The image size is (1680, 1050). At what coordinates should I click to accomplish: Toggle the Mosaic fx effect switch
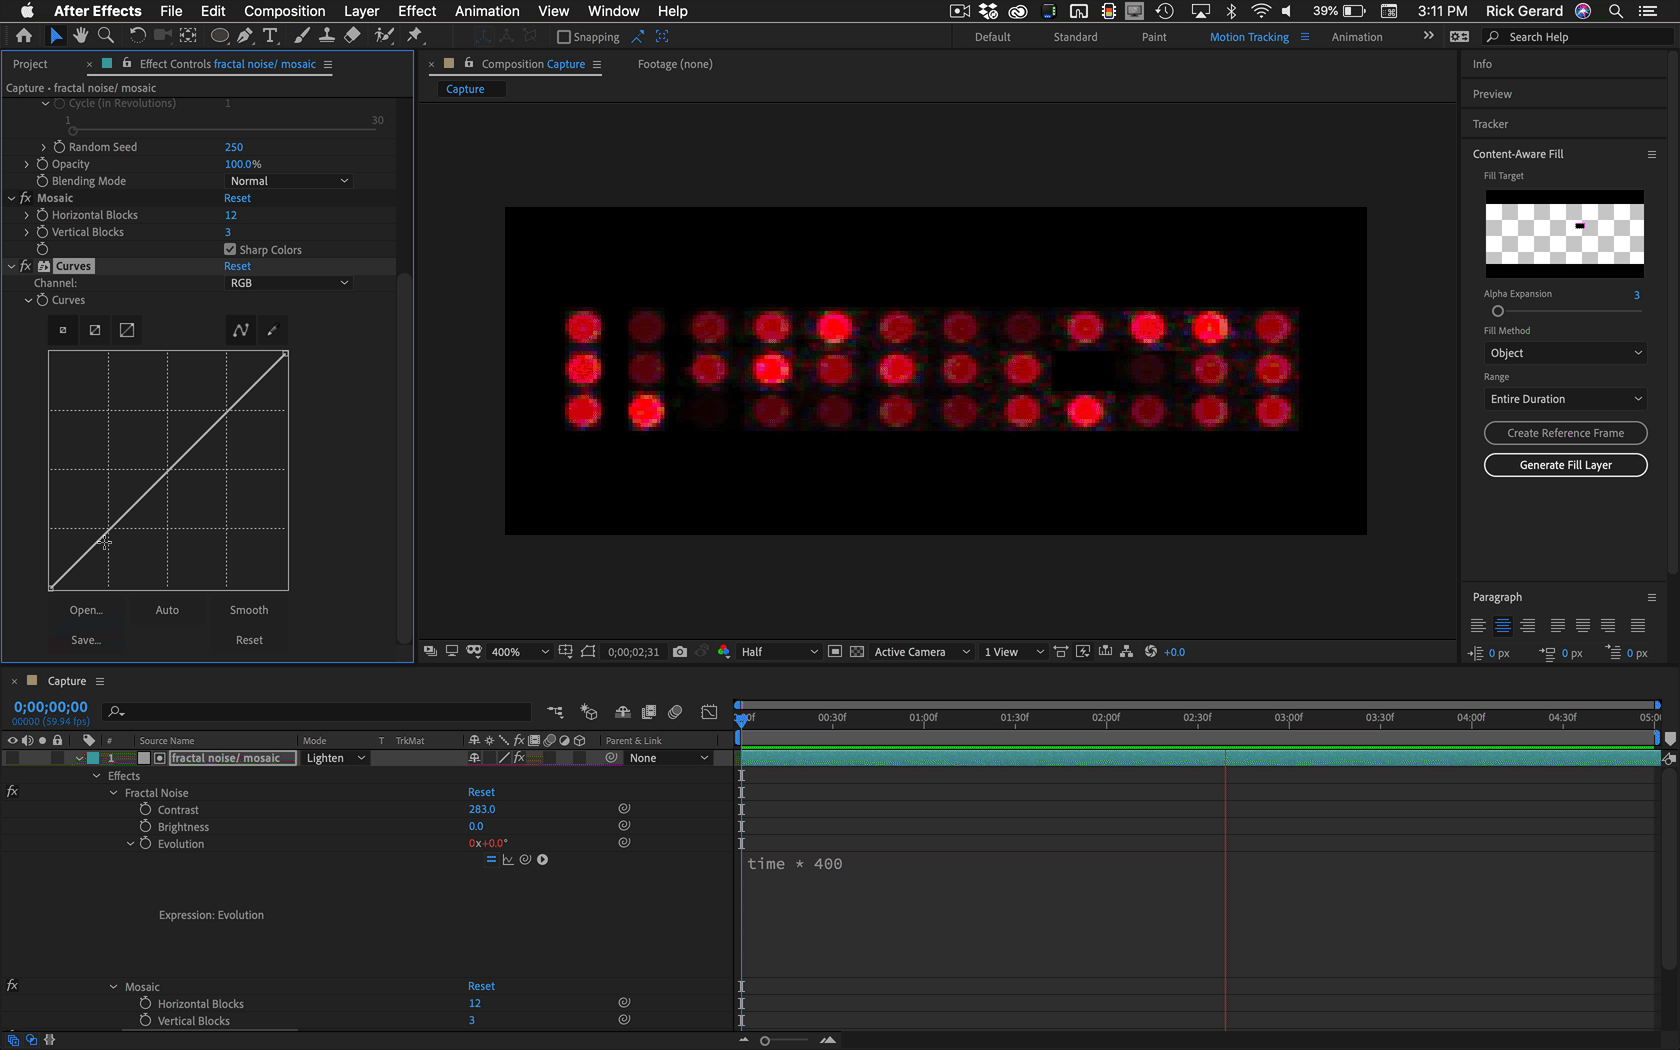tap(26, 198)
